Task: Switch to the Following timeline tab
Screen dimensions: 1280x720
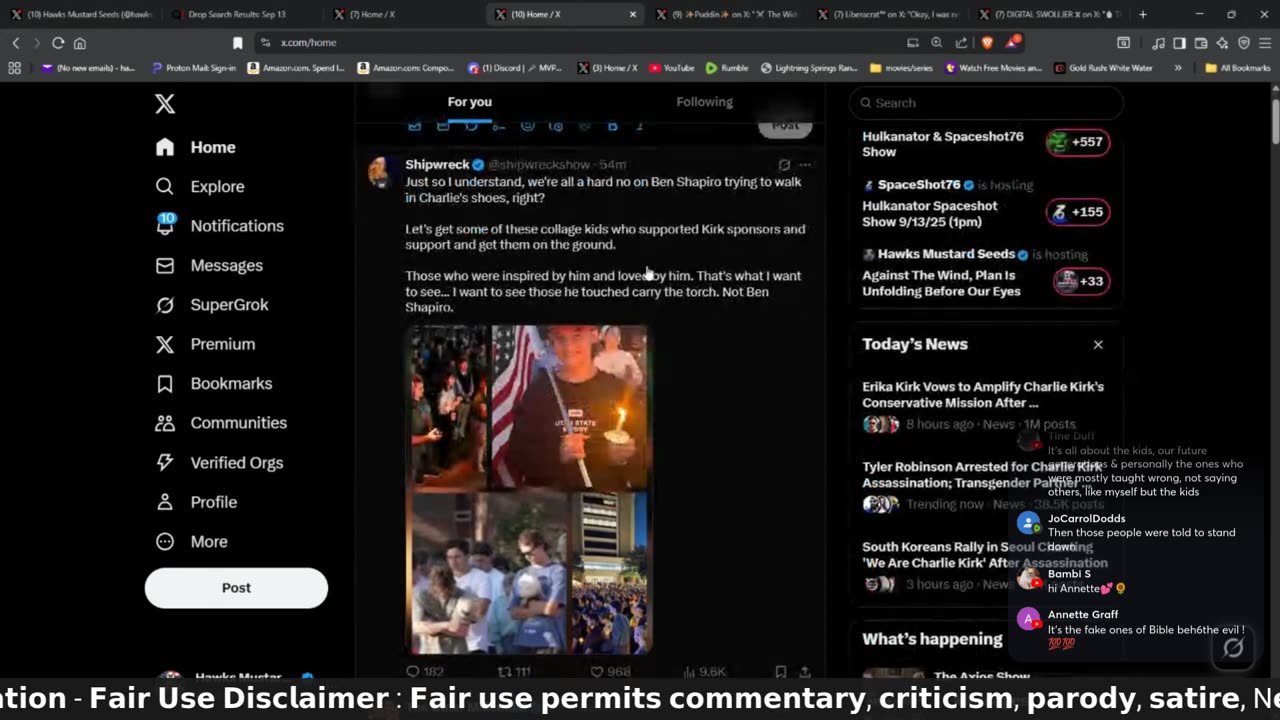Action: pyautogui.click(x=704, y=102)
